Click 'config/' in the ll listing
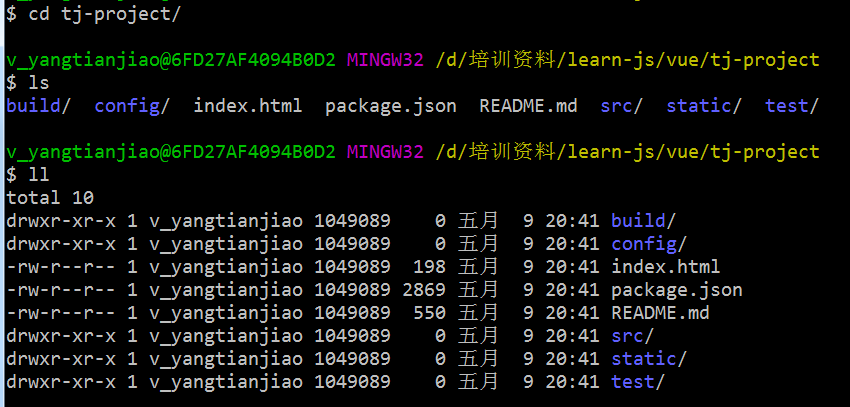The height and width of the screenshot is (407, 850). (649, 243)
